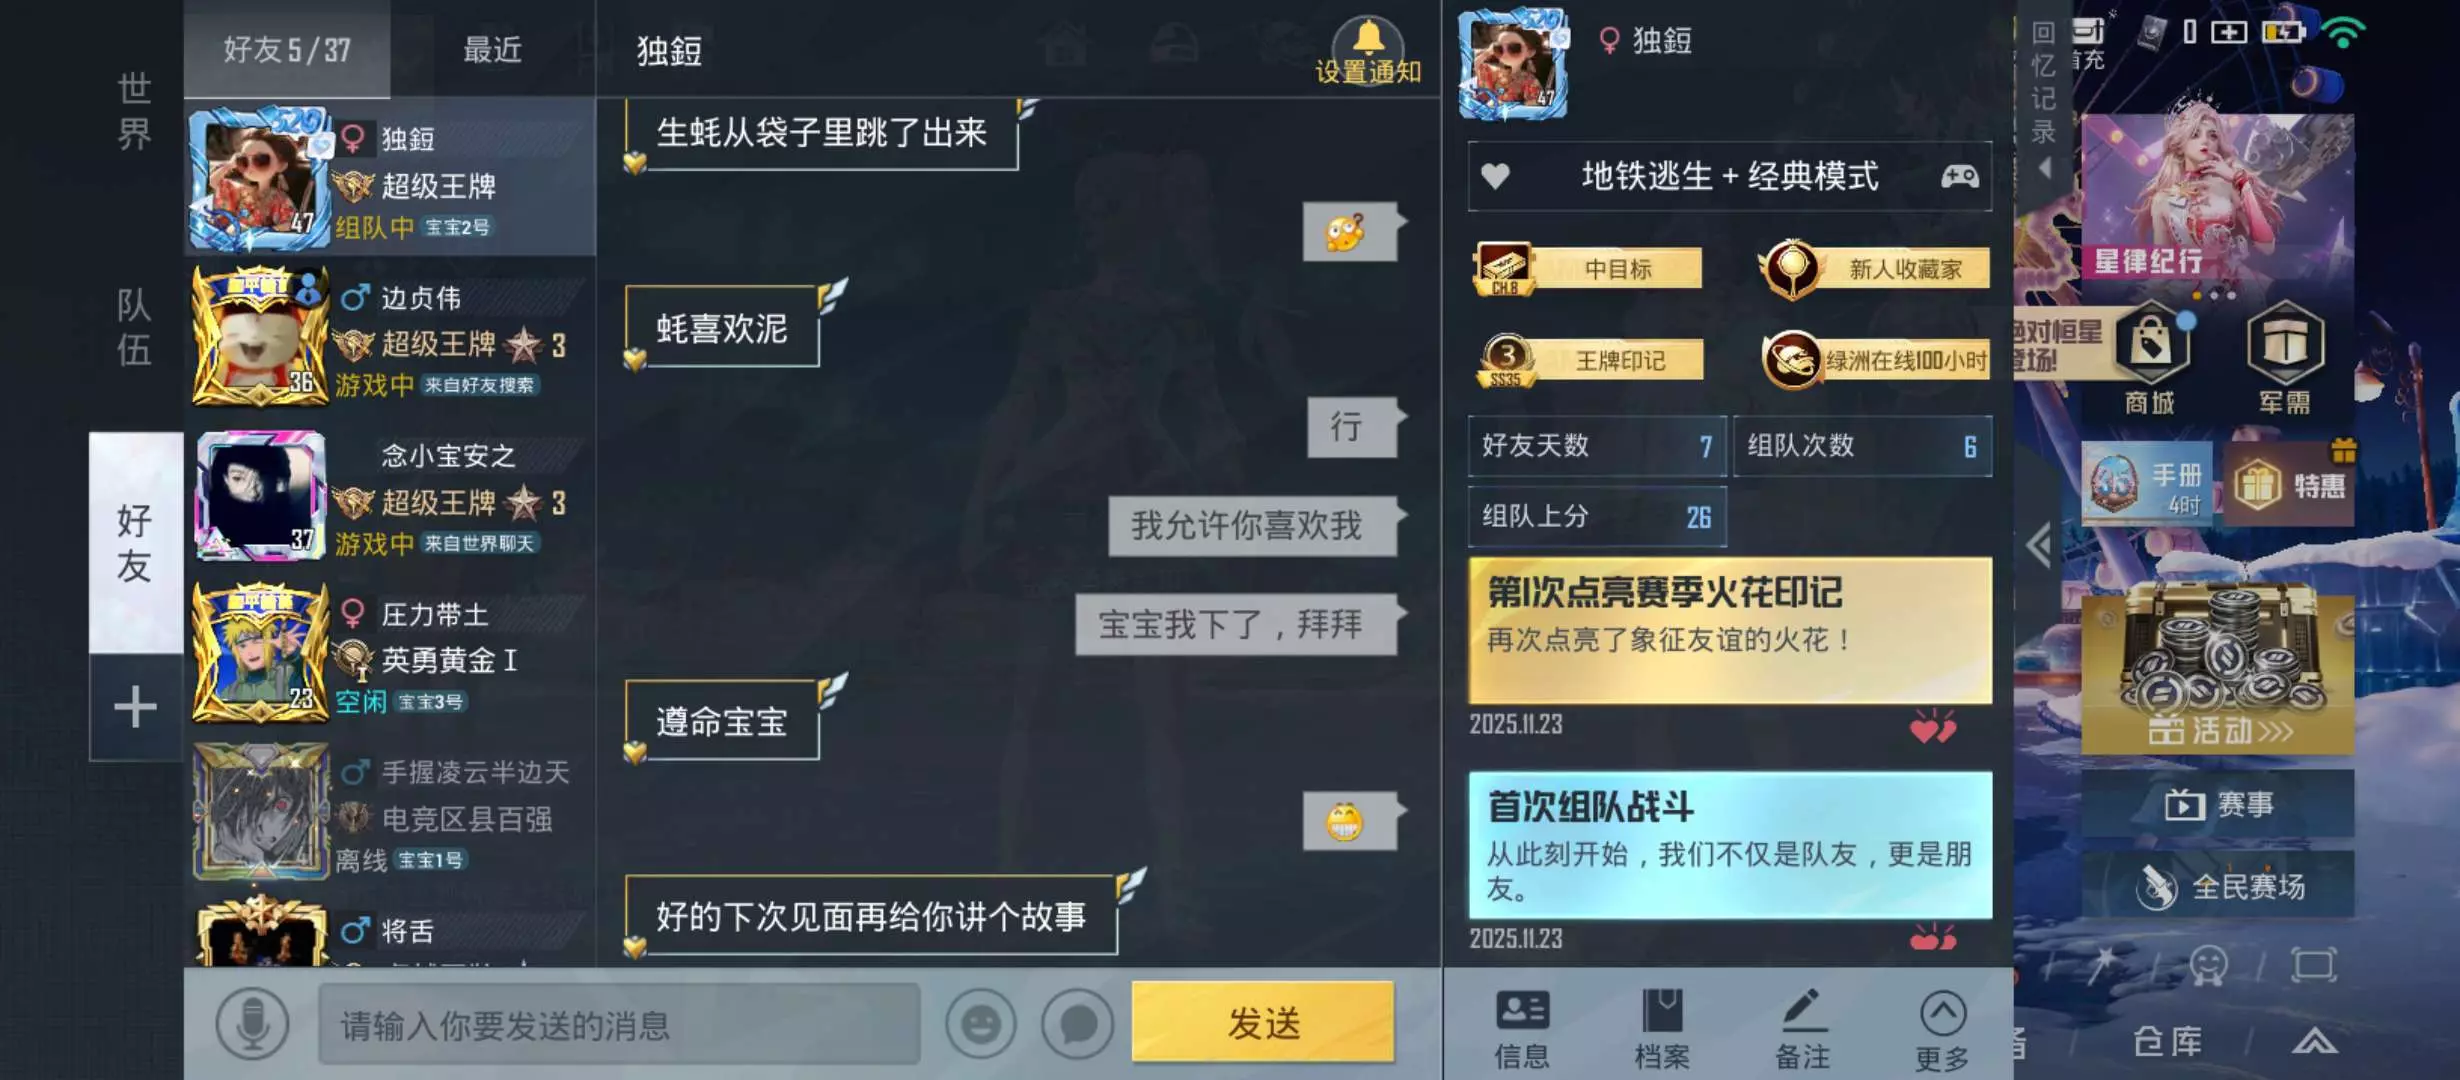Open the 档案 archive icon

pos(1662,1011)
